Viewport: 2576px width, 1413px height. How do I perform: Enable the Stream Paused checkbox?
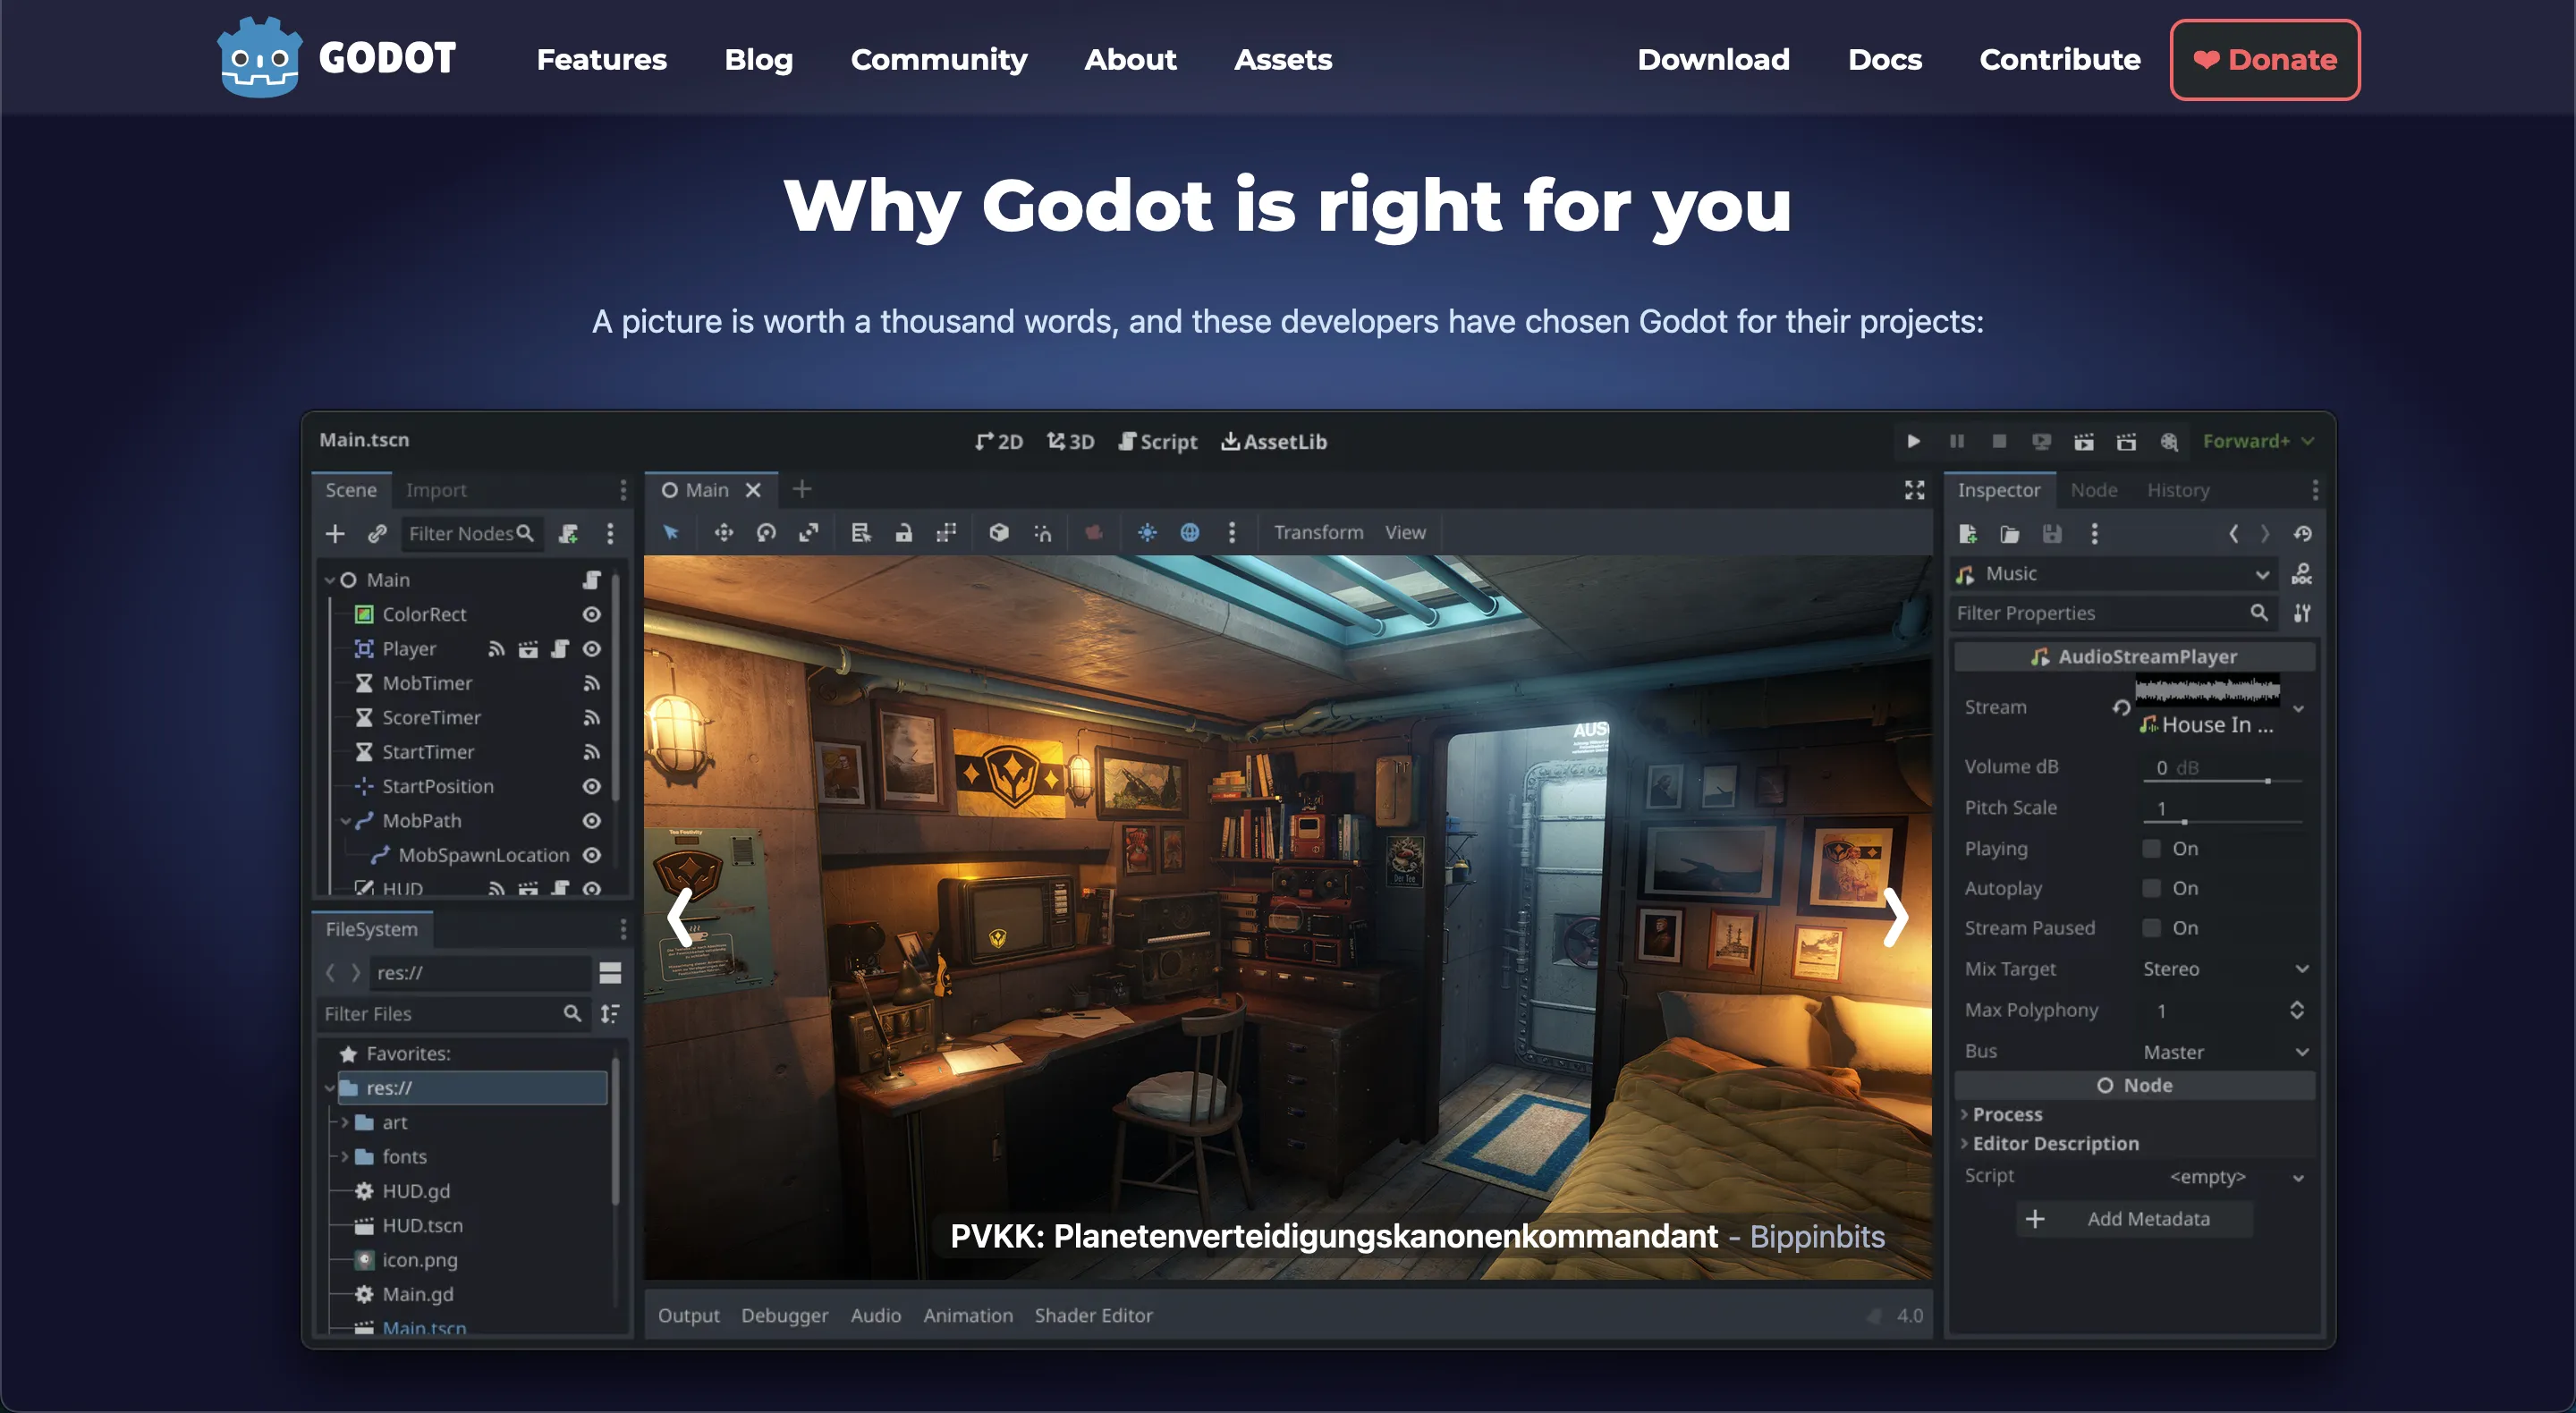click(x=2152, y=929)
